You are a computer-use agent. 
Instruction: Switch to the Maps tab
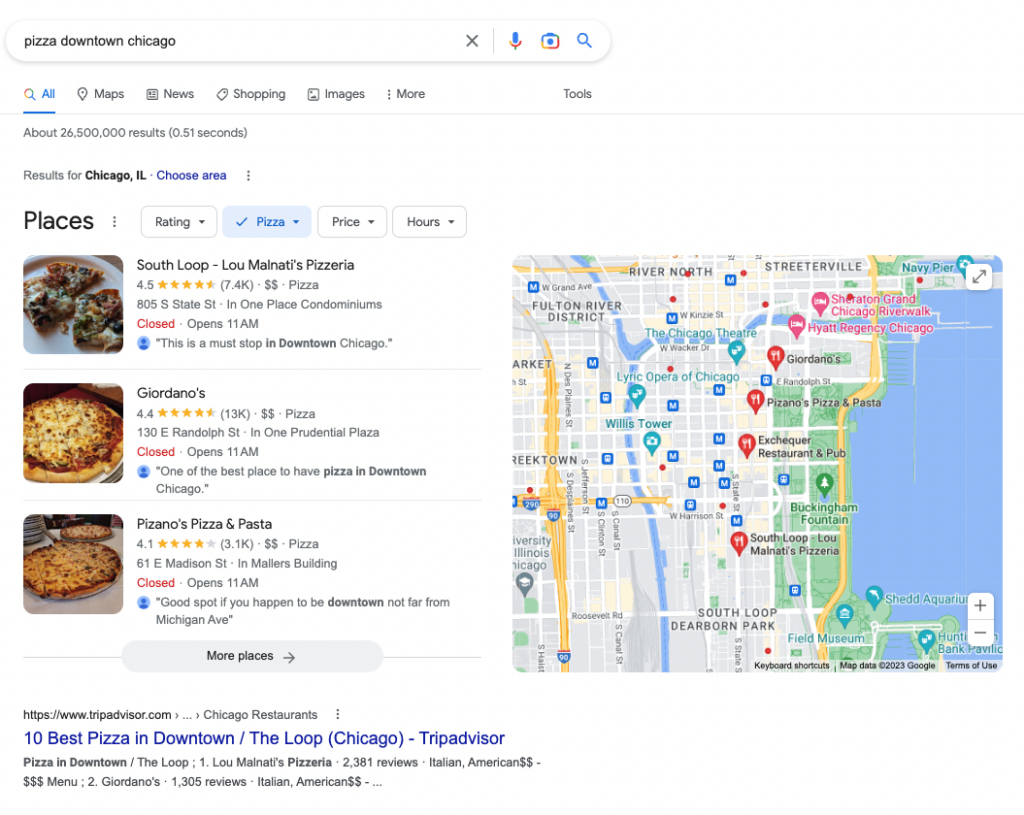(100, 94)
